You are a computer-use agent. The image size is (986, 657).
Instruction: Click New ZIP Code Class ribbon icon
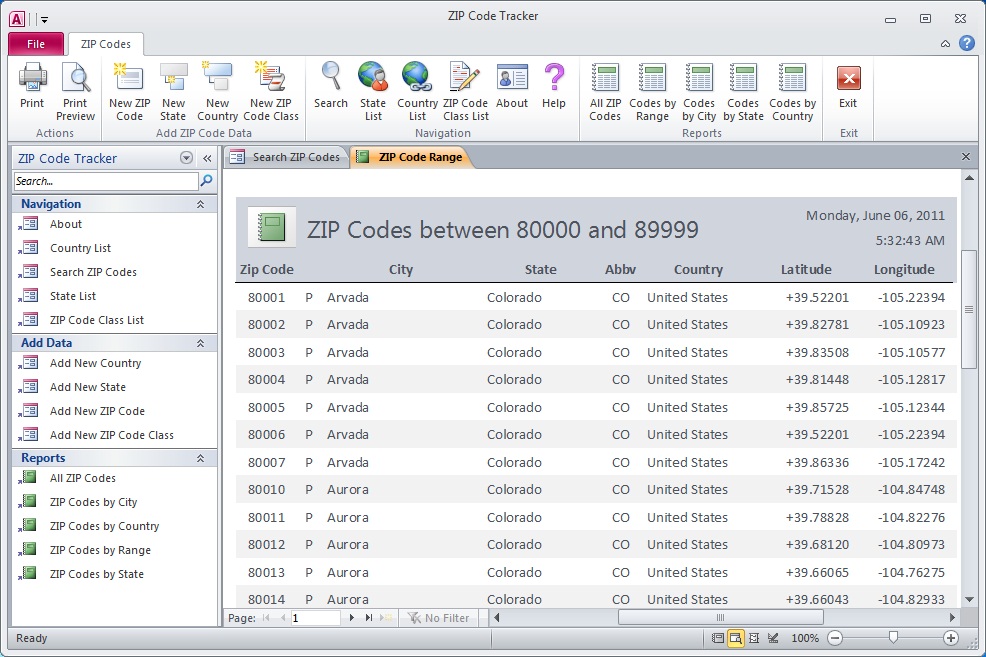click(x=270, y=77)
